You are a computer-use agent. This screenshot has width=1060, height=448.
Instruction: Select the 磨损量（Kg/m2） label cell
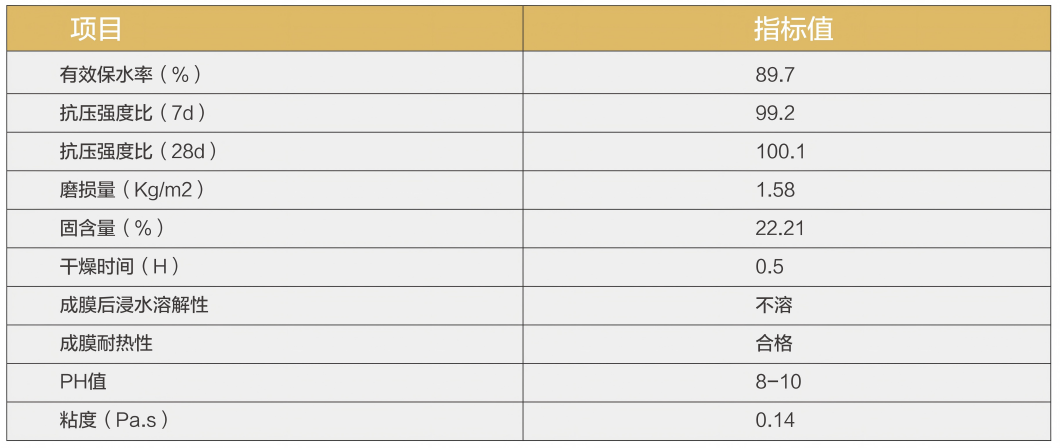click(139, 190)
